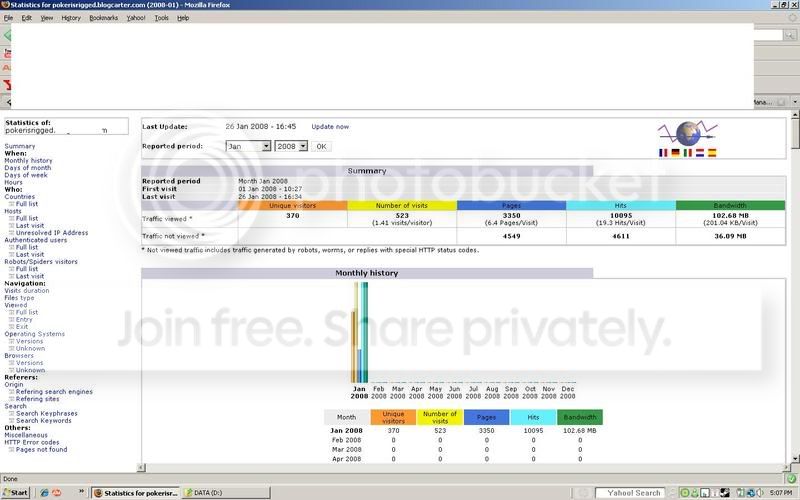Click the Internet Explorer quick launch icon
The image size is (800, 500).
click(44, 493)
